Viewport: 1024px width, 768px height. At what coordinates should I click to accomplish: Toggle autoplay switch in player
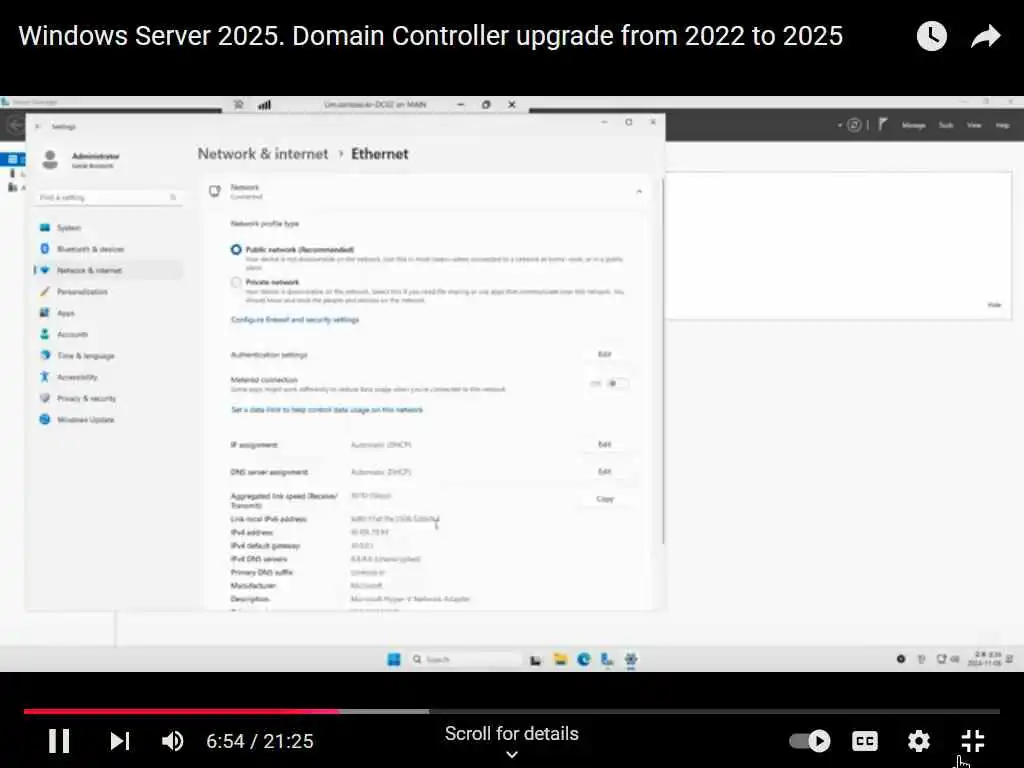[809, 741]
